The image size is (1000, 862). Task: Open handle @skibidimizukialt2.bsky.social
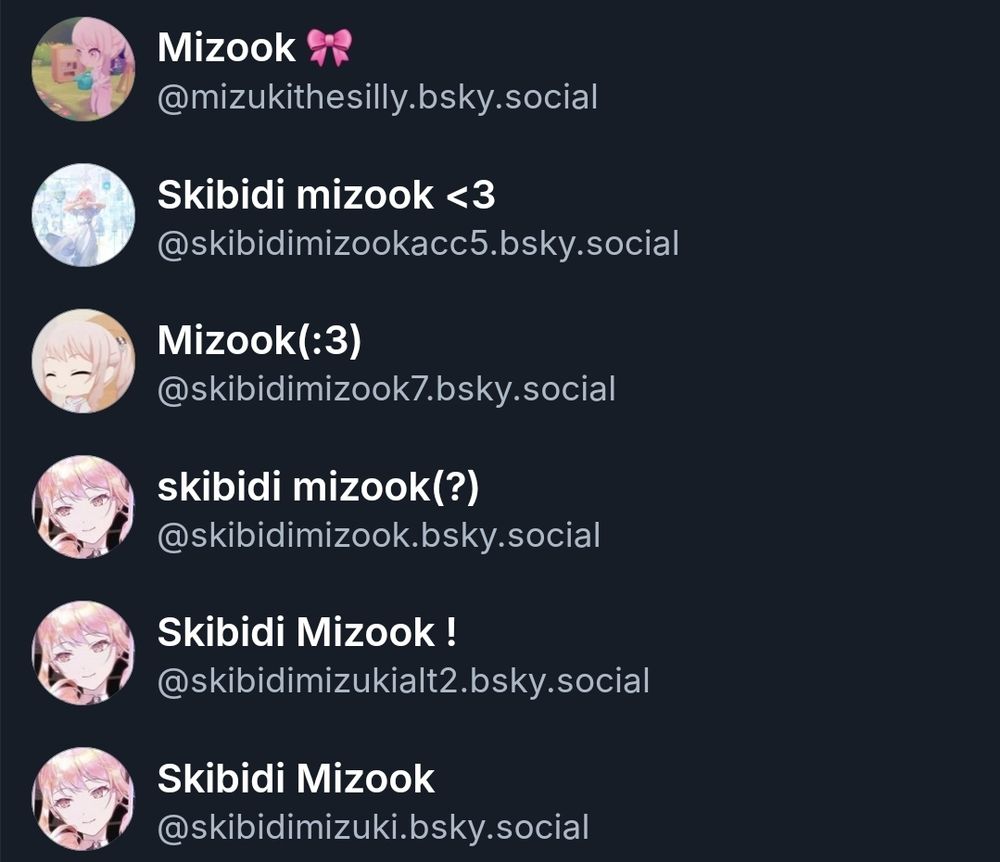tap(404, 682)
